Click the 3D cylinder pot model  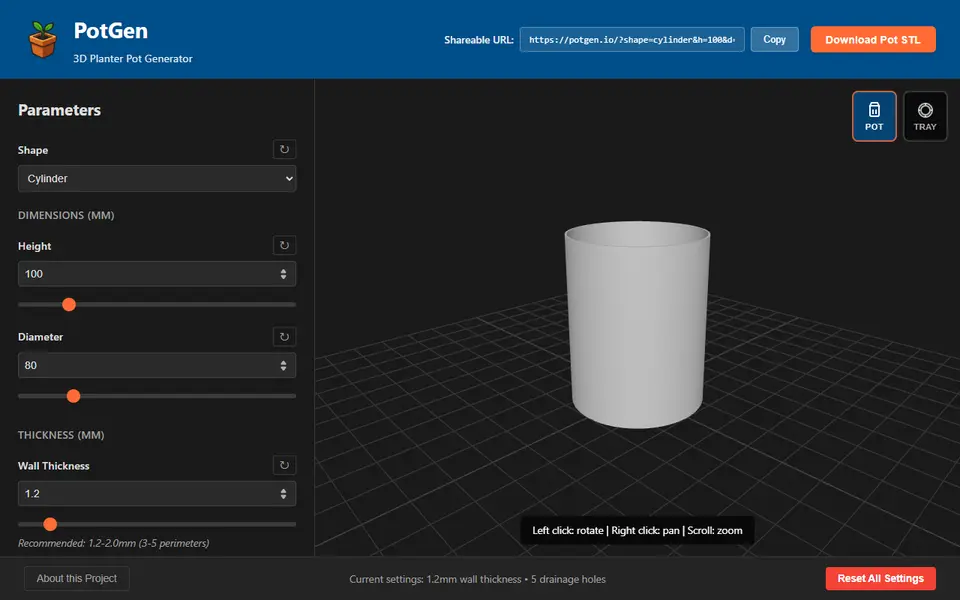[x=637, y=324]
